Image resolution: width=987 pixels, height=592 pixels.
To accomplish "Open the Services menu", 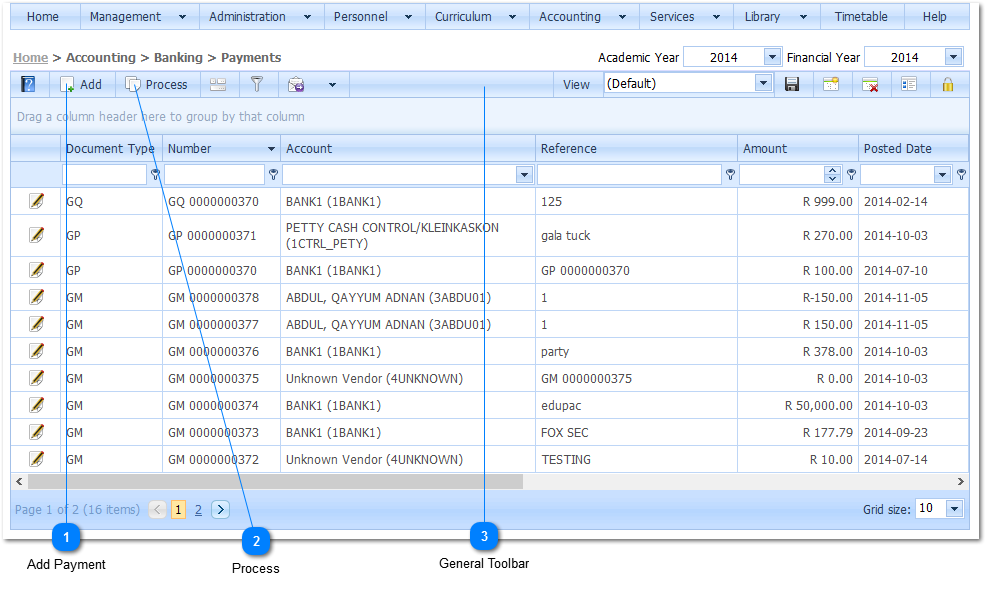I will click(686, 17).
